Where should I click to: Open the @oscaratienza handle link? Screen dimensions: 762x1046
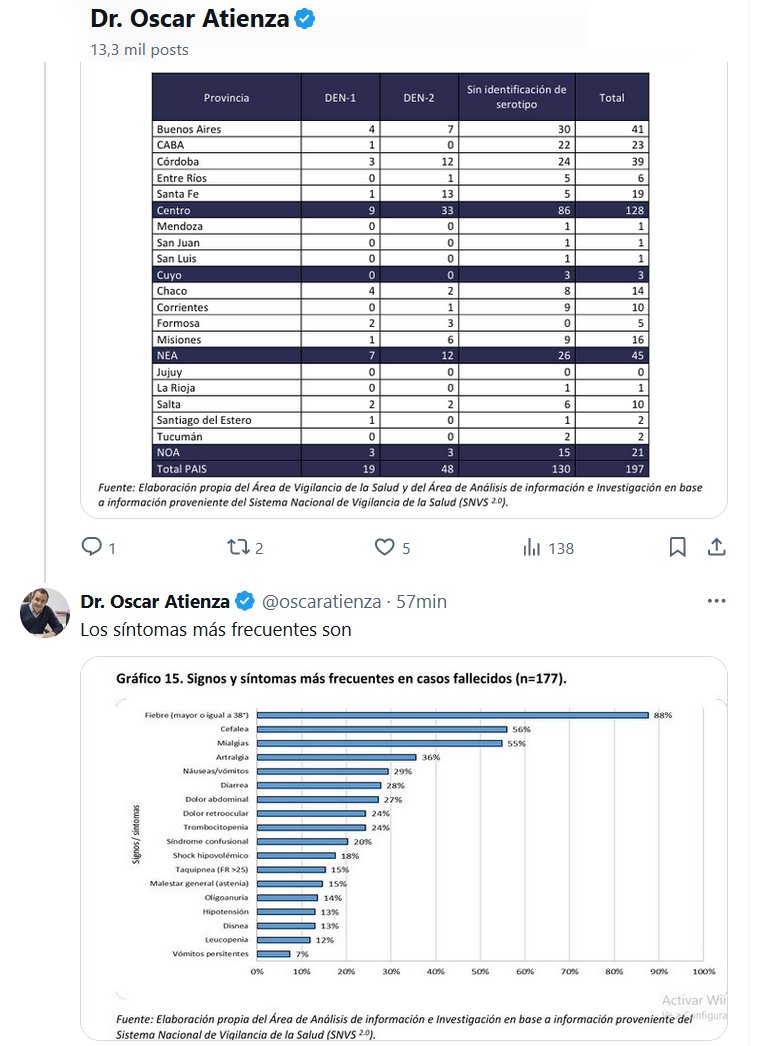tap(321, 601)
